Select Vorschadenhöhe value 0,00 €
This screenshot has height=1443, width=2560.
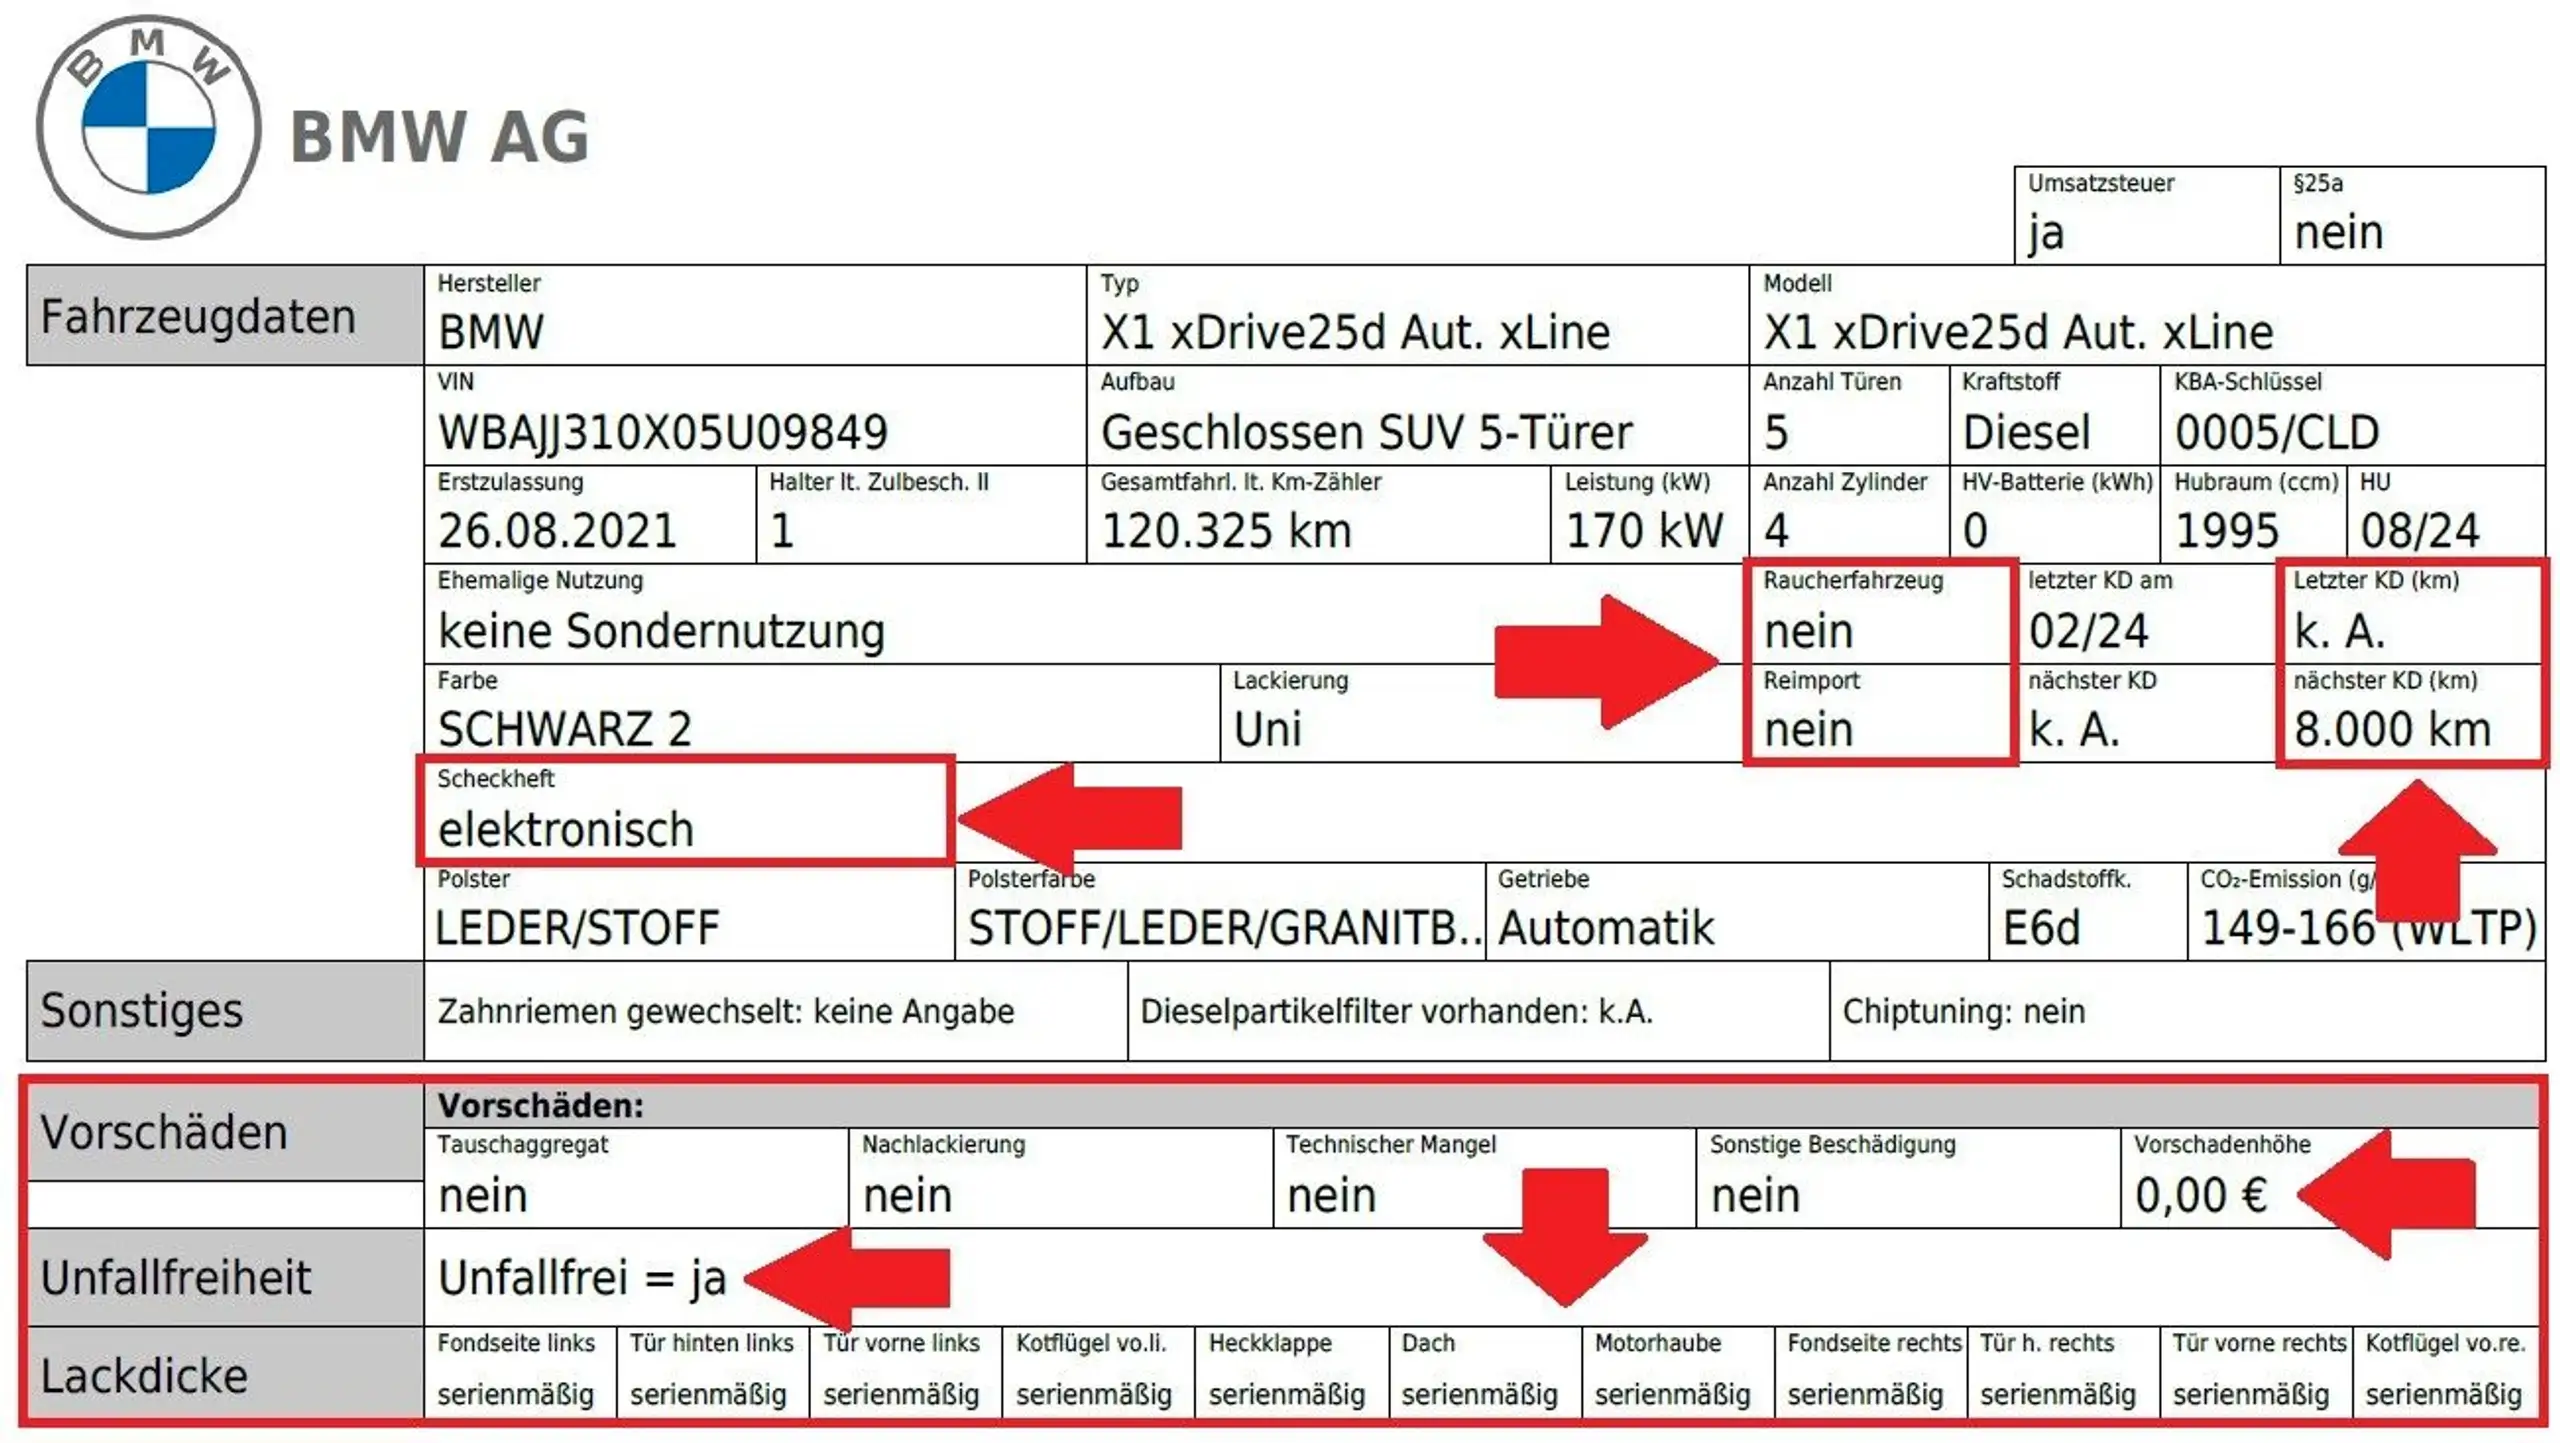[x=2200, y=1195]
